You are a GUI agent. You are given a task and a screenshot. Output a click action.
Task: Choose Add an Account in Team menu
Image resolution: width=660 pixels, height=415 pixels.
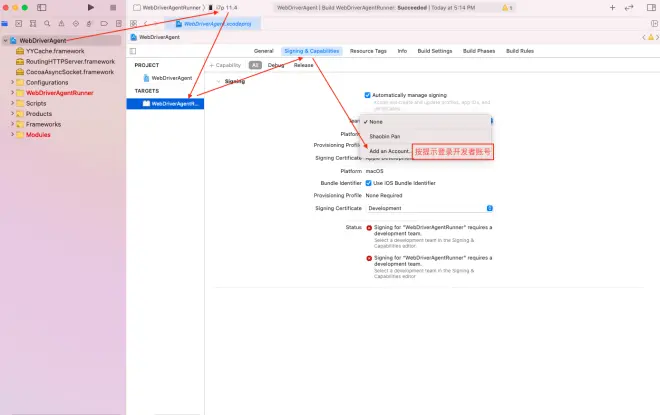pos(389,151)
